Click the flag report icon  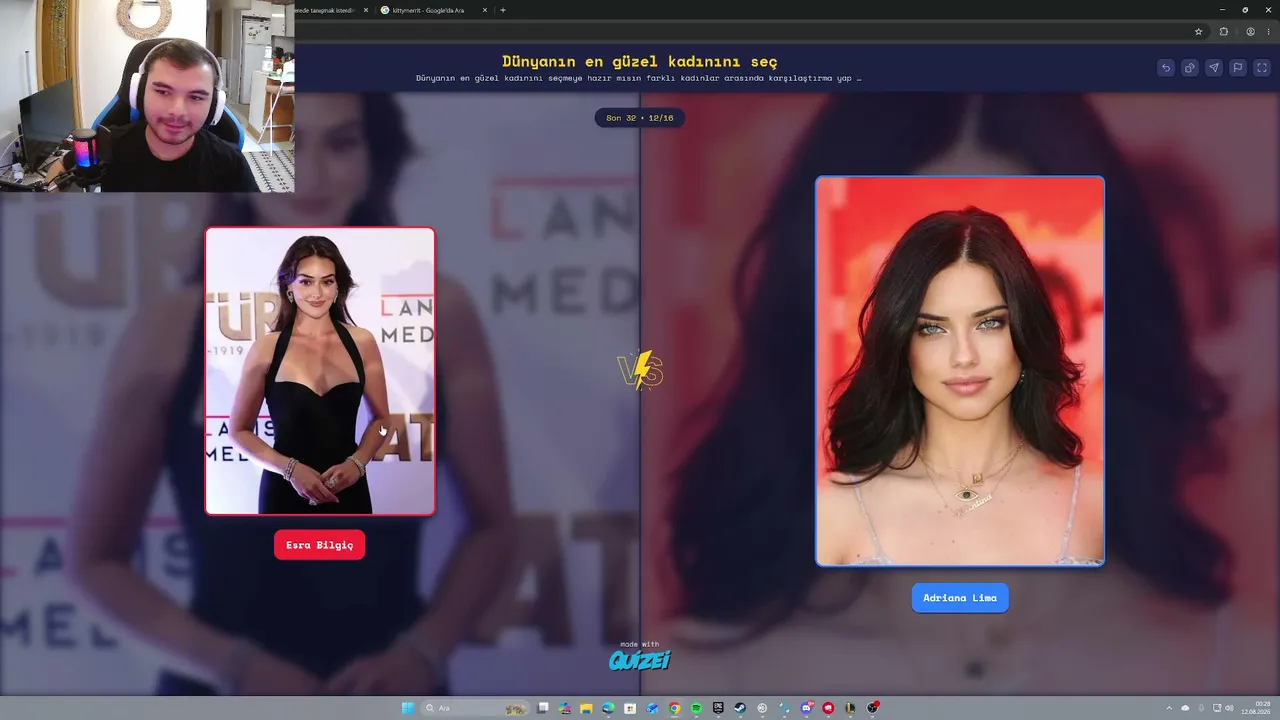tap(1238, 68)
